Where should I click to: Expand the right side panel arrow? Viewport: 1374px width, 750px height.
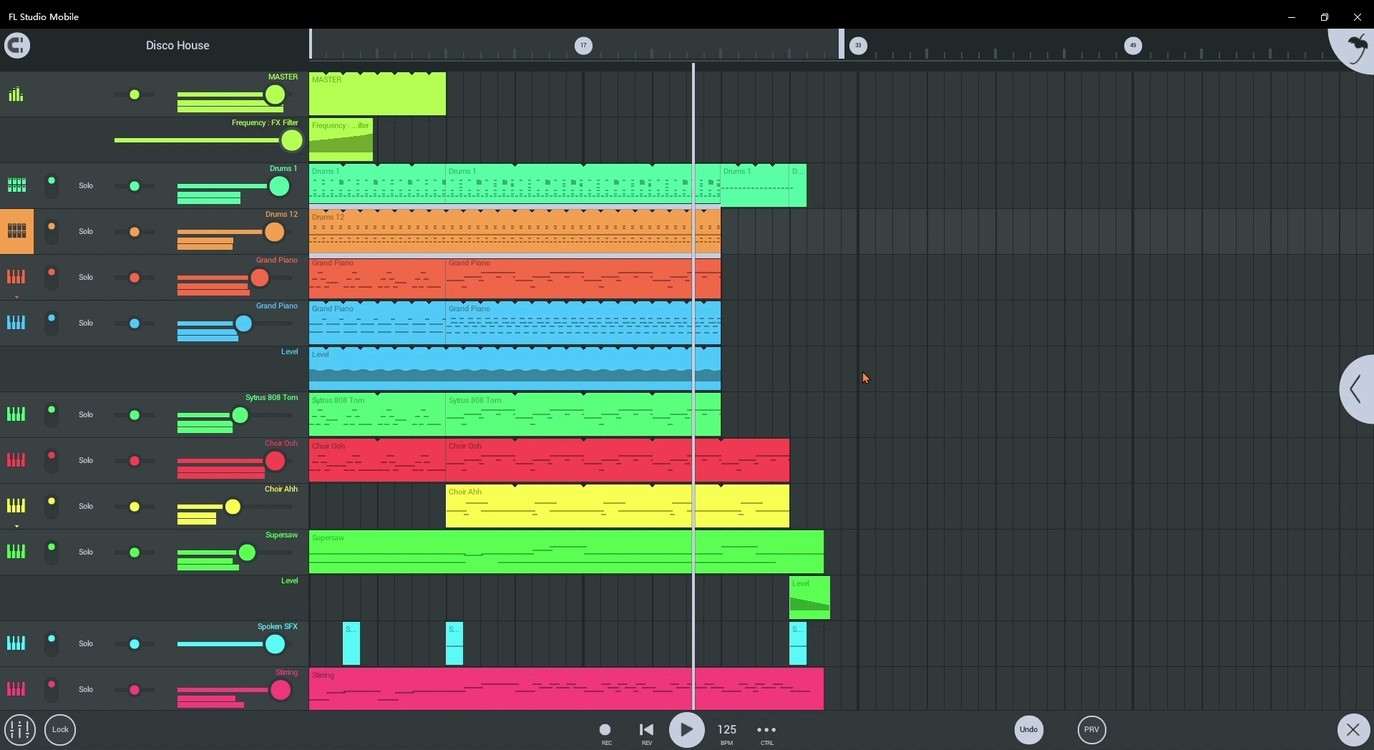click(x=1356, y=389)
